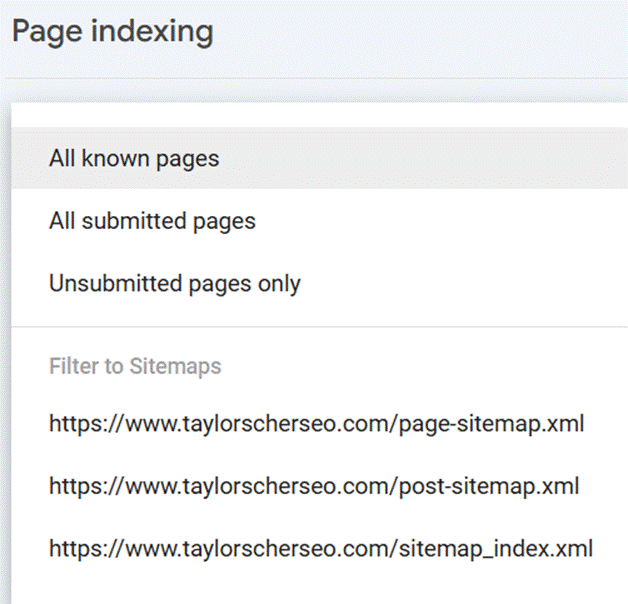Click the word 'indexing' in the title

tap(152, 32)
